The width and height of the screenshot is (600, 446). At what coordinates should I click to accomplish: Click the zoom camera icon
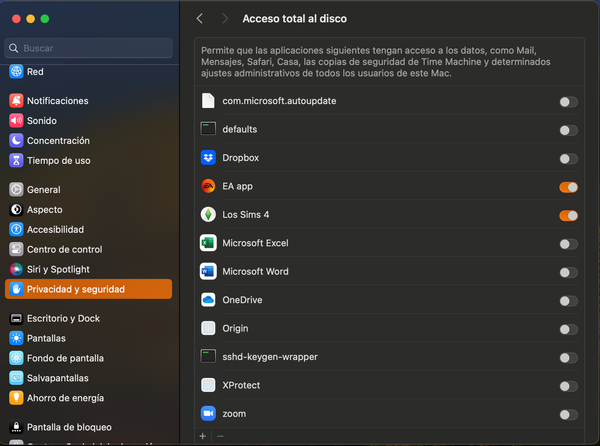click(x=208, y=413)
